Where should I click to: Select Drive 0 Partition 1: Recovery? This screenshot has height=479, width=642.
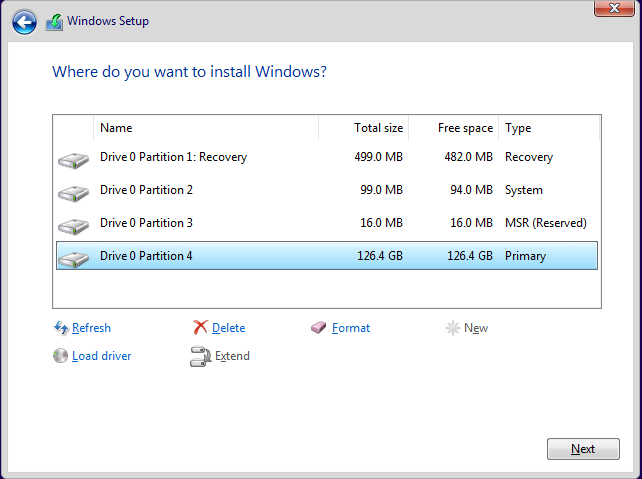[x=327, y=157]
